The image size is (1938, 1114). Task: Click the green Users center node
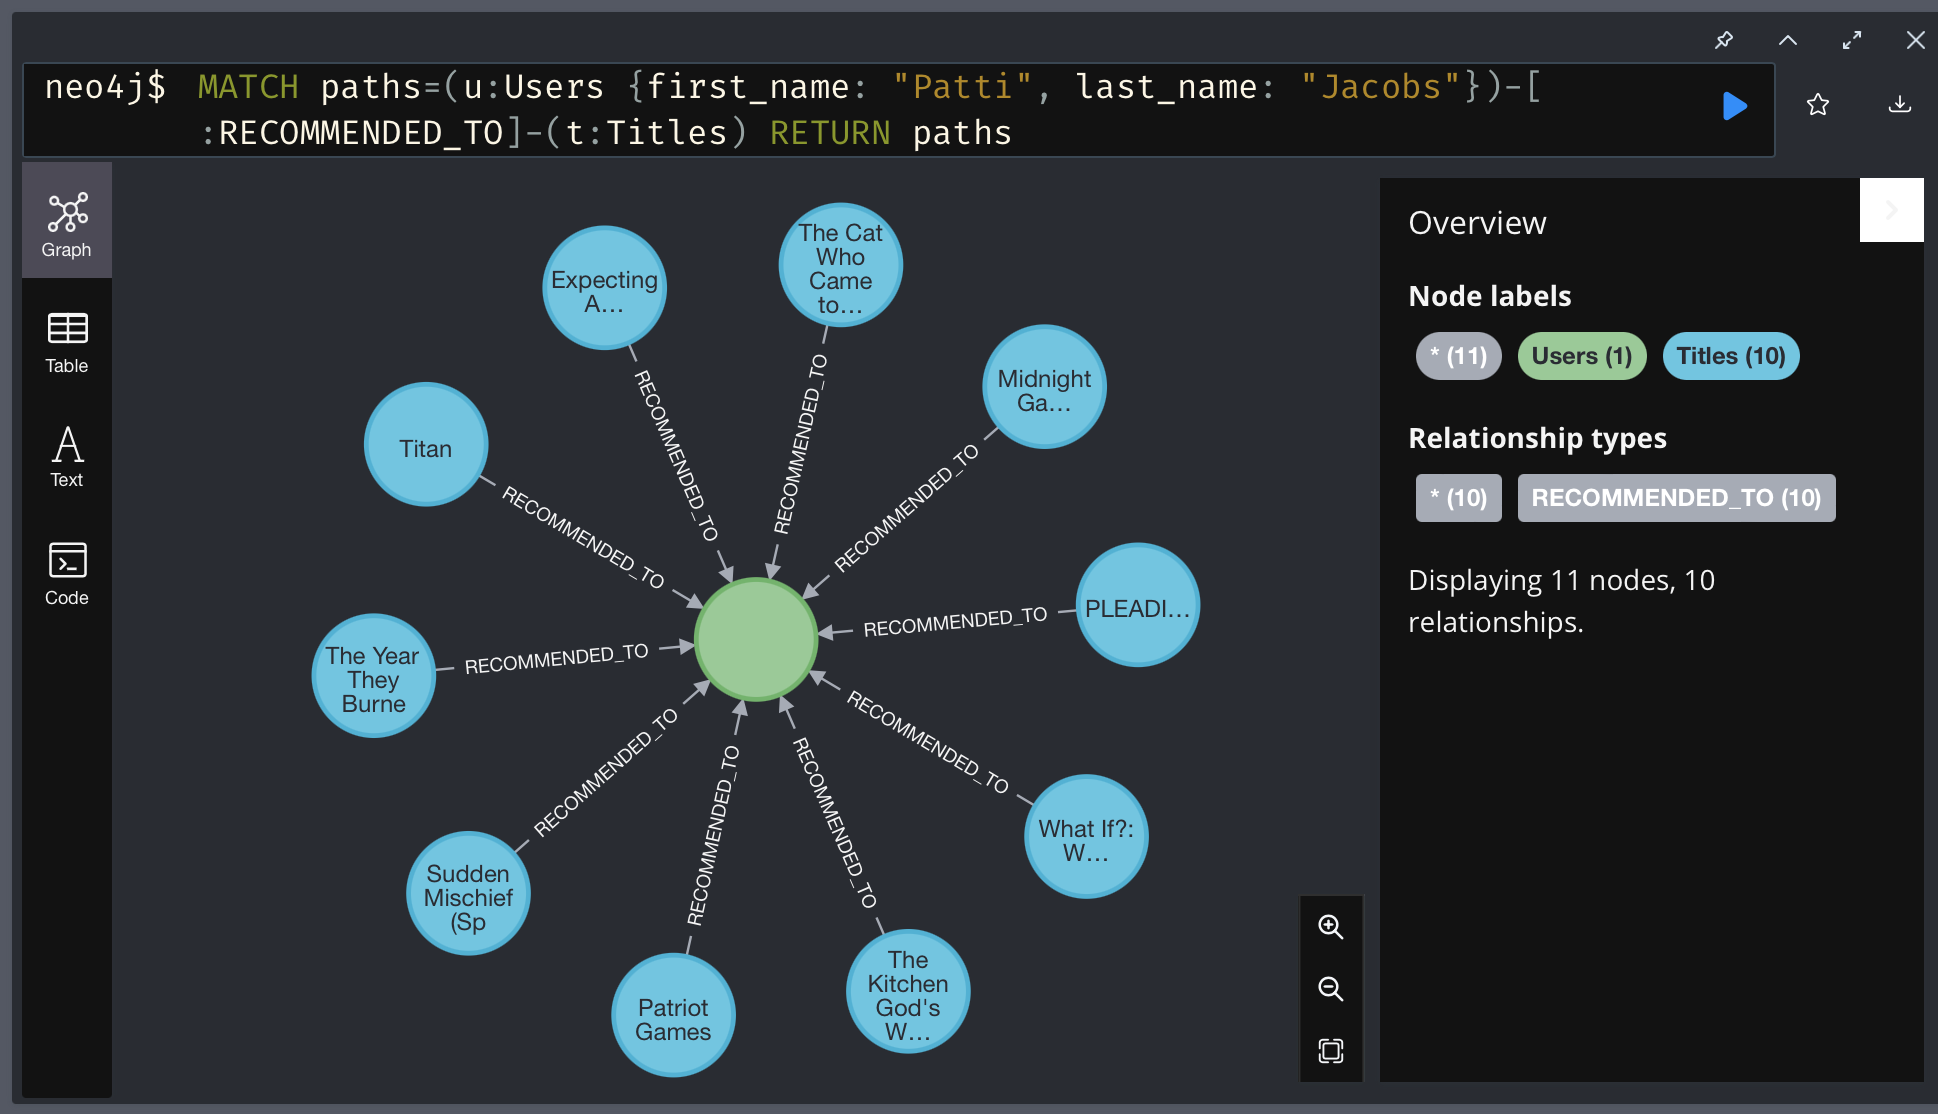coord(756,639)
